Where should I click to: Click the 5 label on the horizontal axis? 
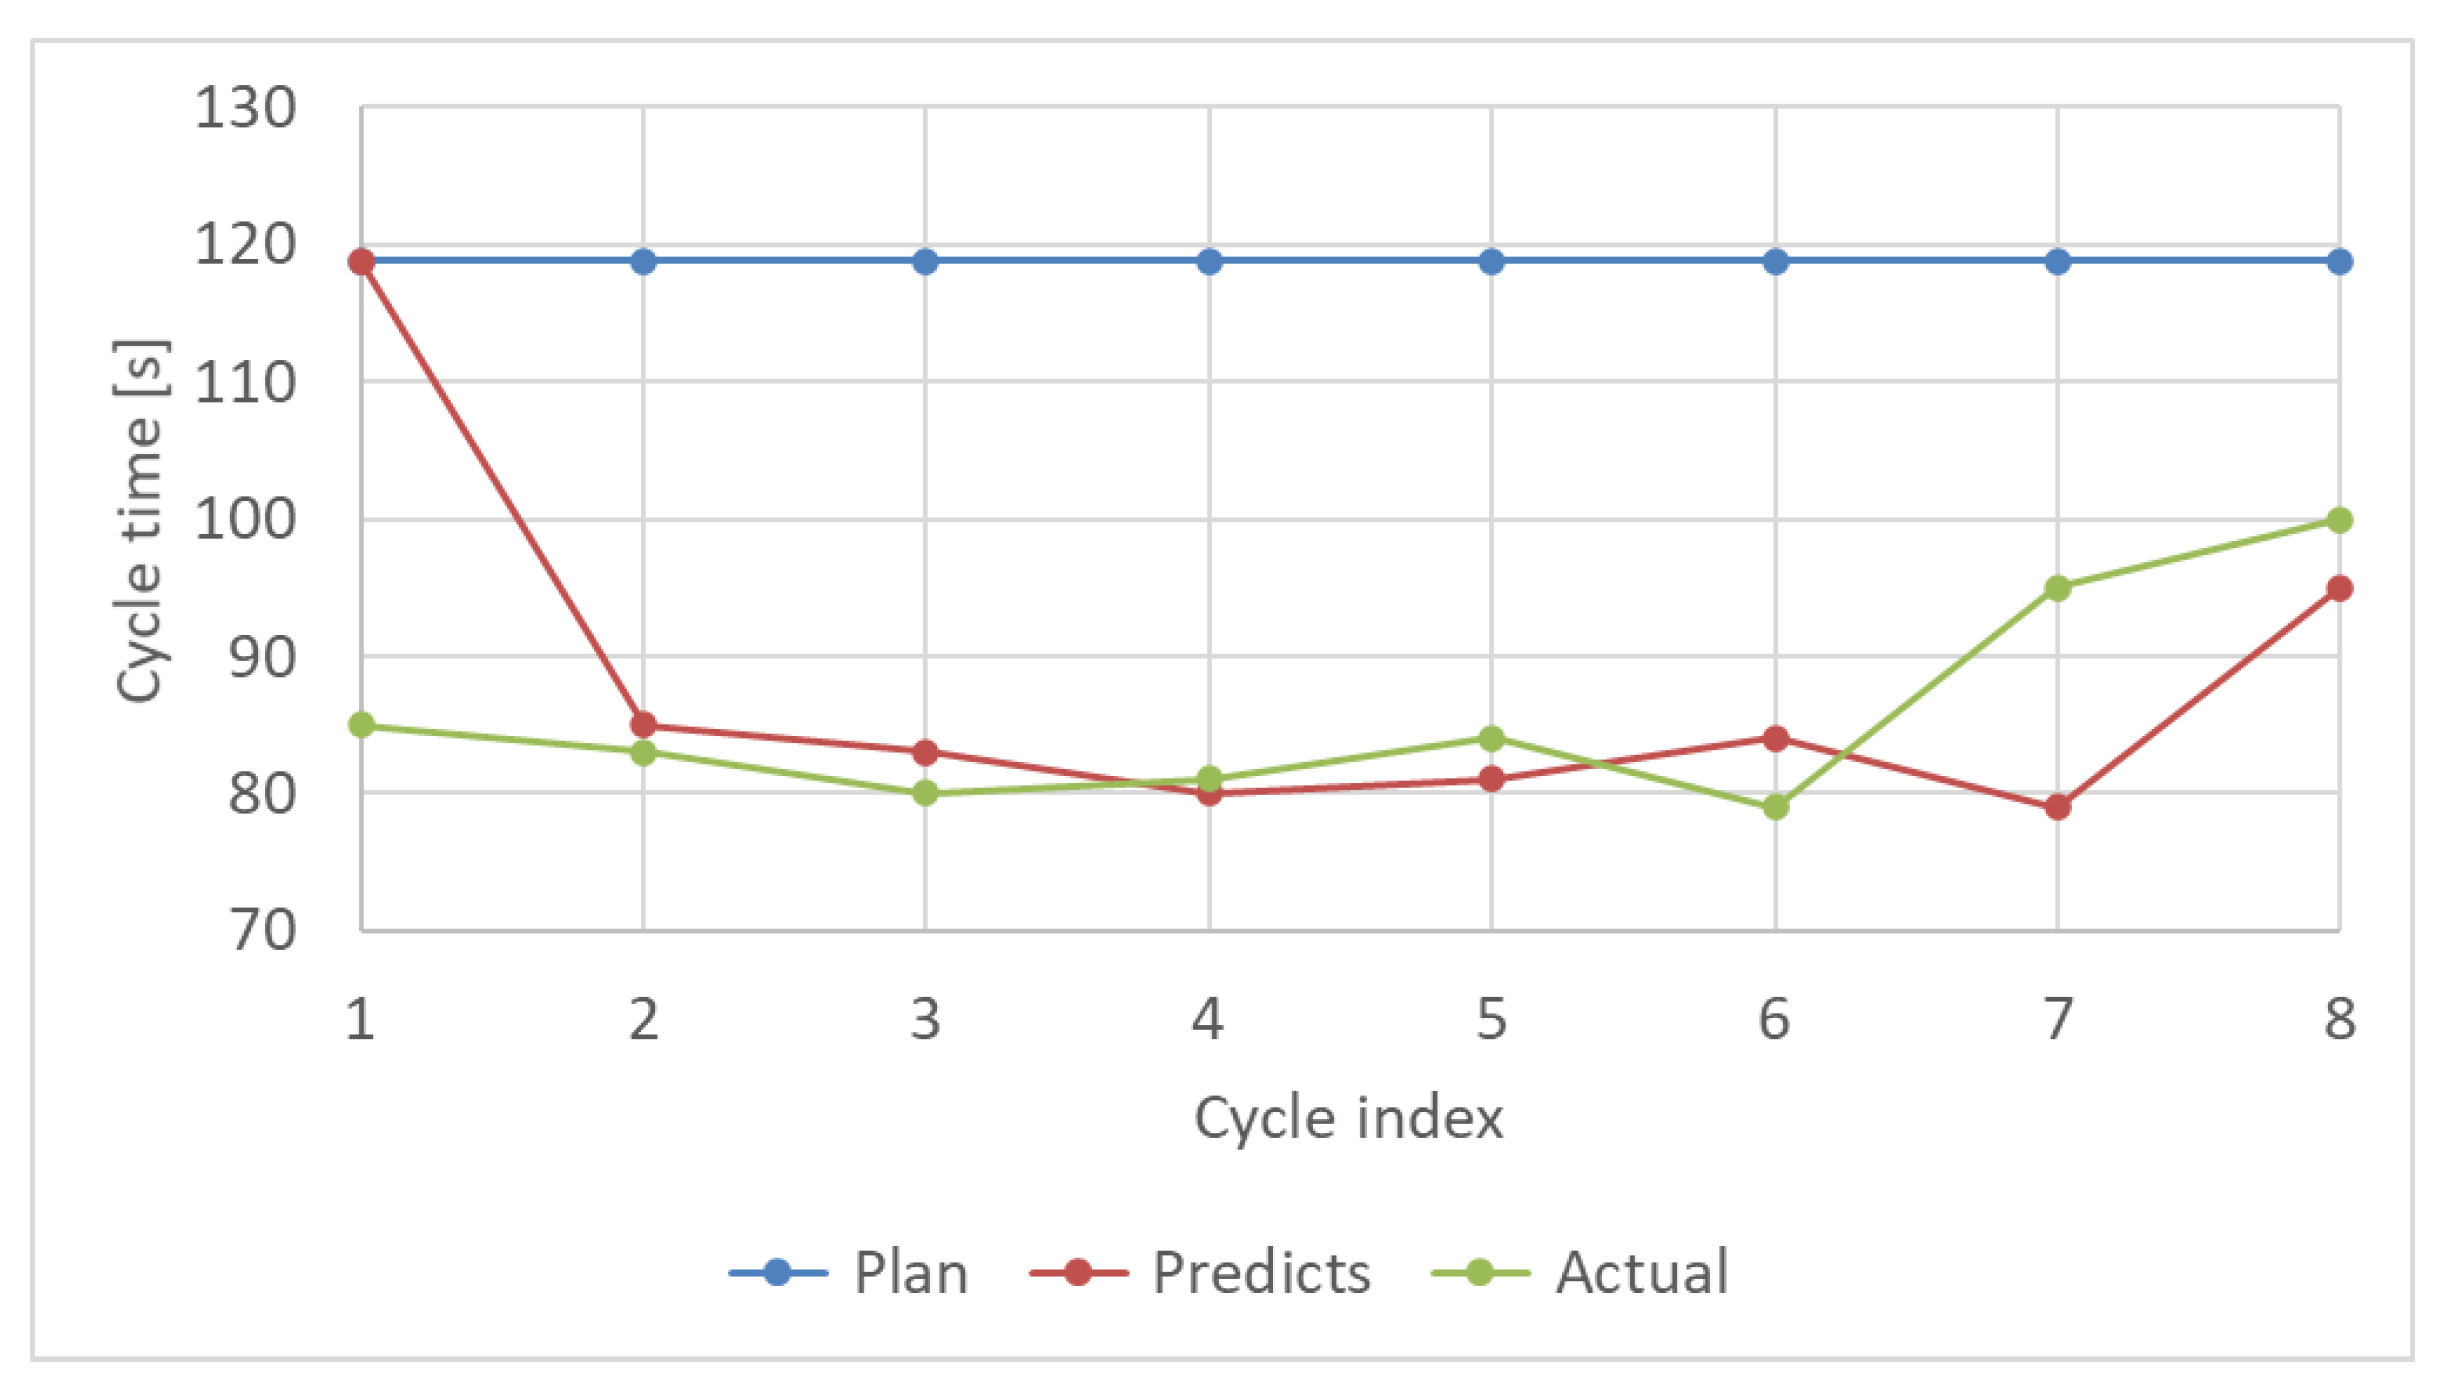[1491, 1019]
